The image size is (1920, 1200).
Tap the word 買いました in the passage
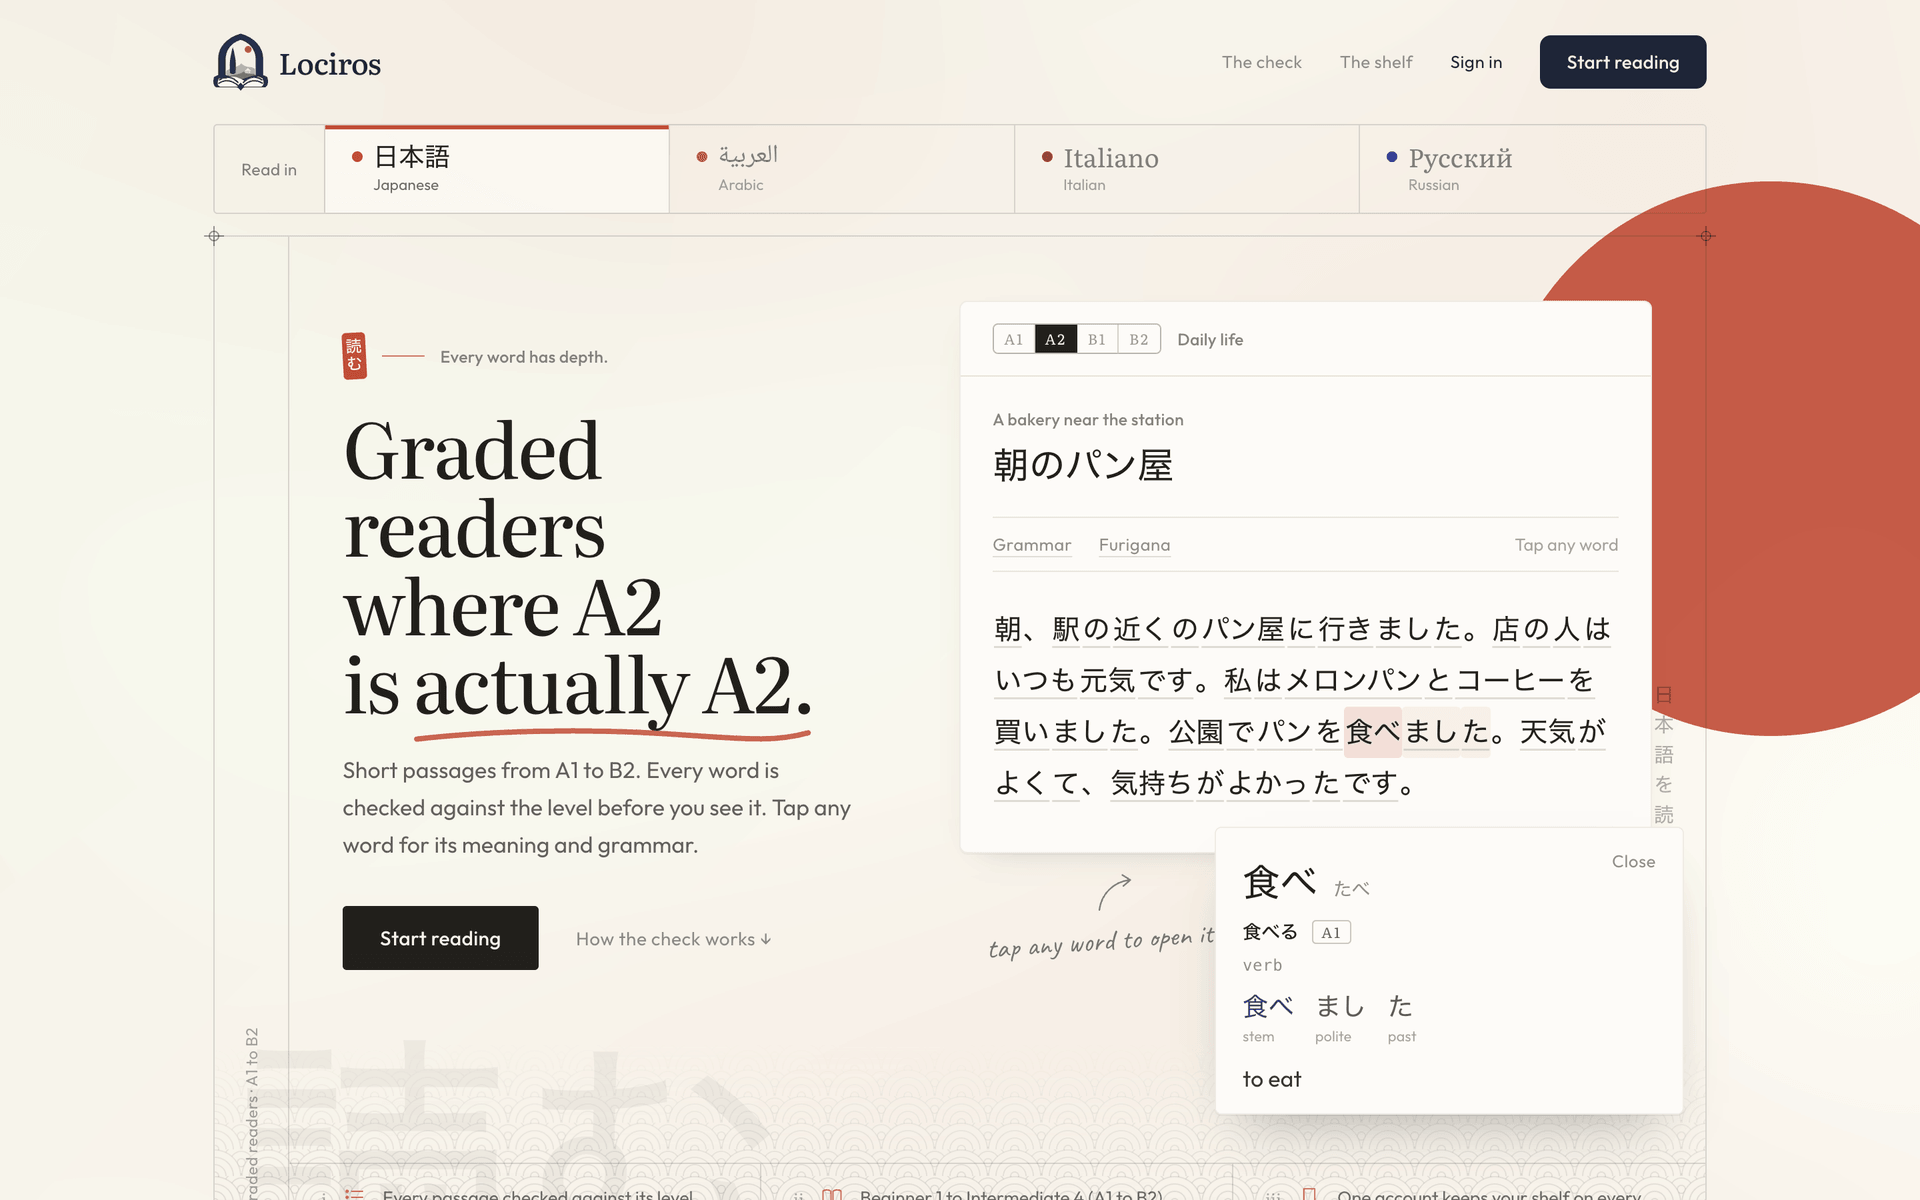[x=1066, y=732]
